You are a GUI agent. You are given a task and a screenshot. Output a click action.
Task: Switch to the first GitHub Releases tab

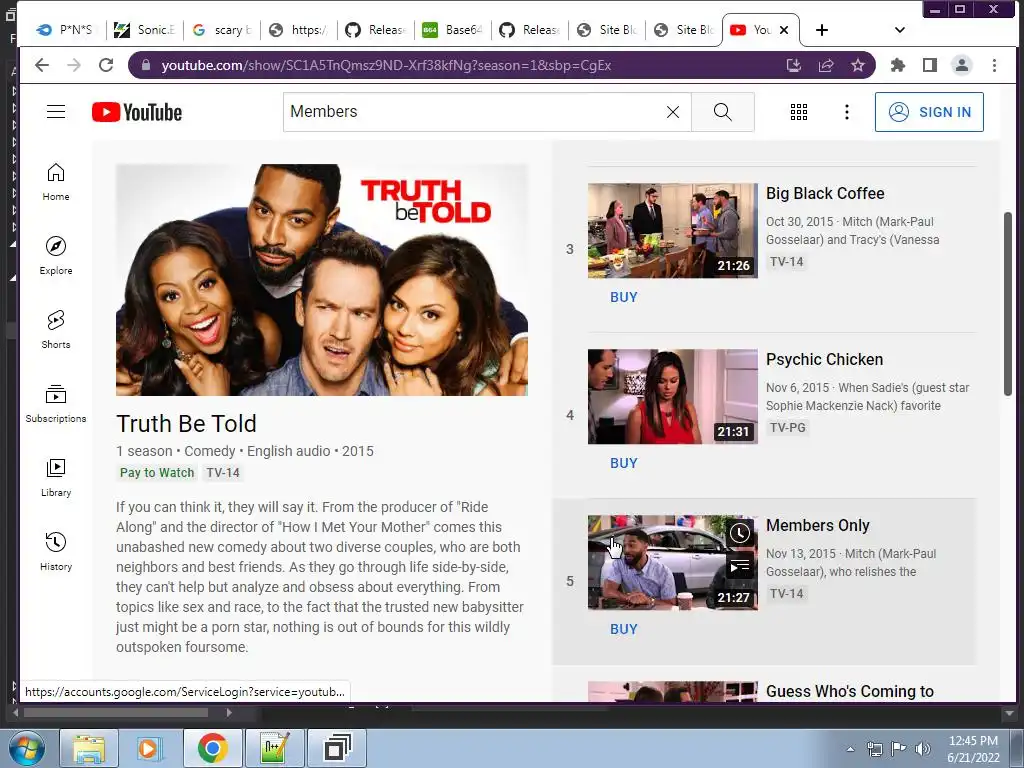(x=376, y=30)
